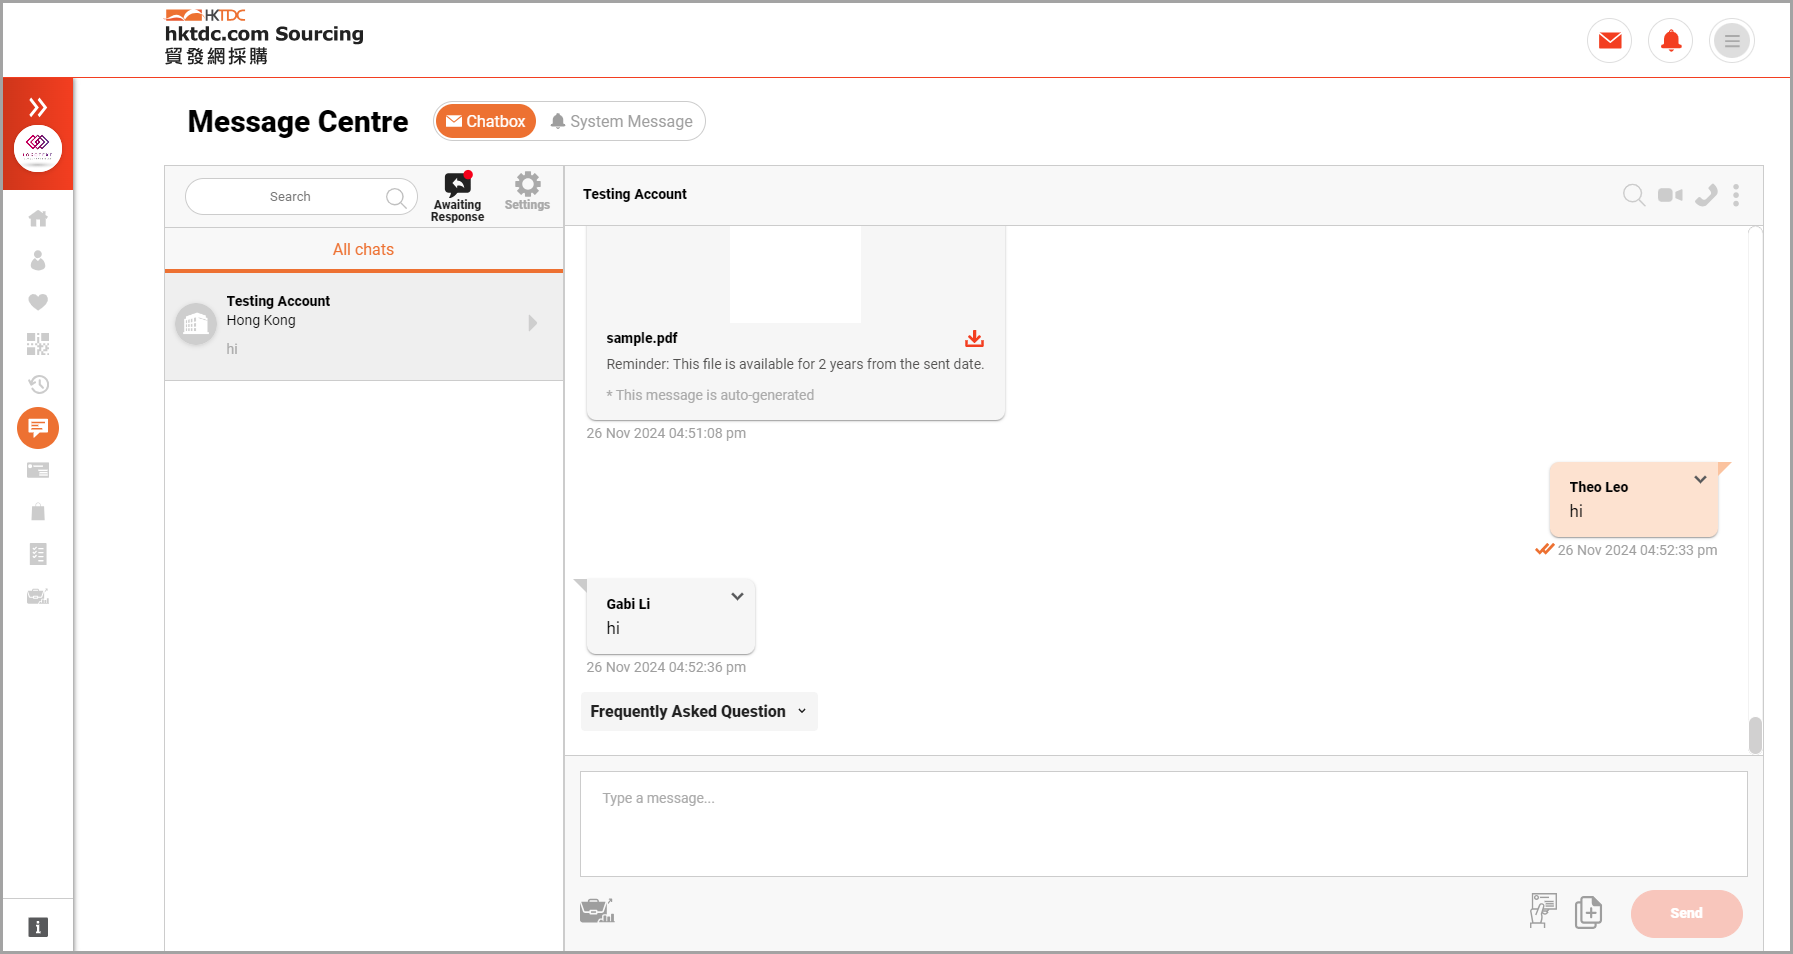The height and width of the screenshot is (954, 1793).
Task: Download the sample.pdf file
Action: coord(974,339)
